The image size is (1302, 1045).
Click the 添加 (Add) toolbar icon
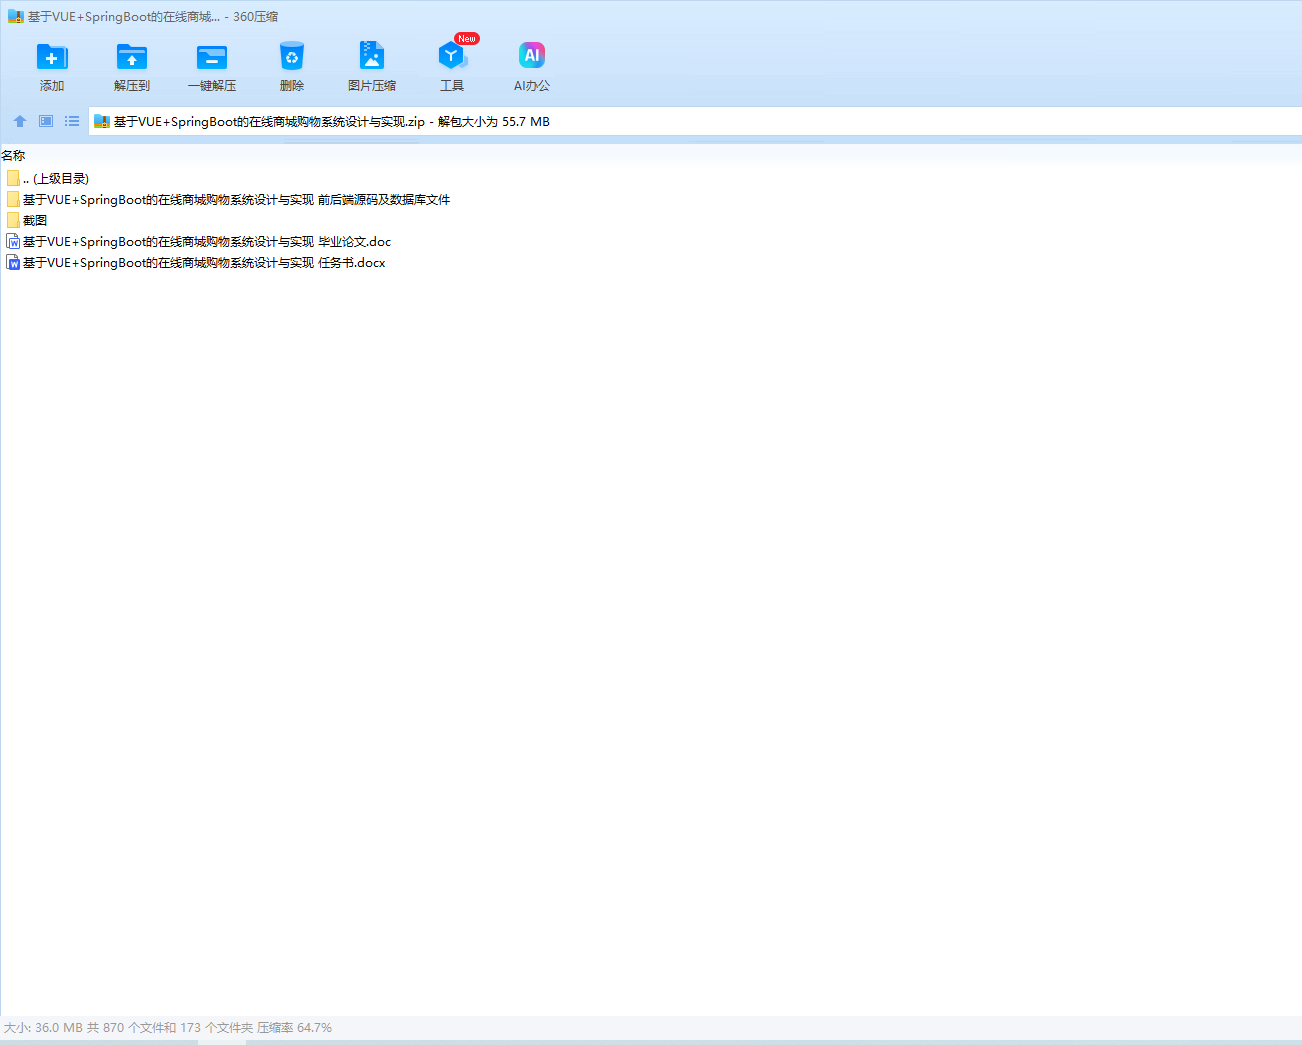click(x=52, y=58)
